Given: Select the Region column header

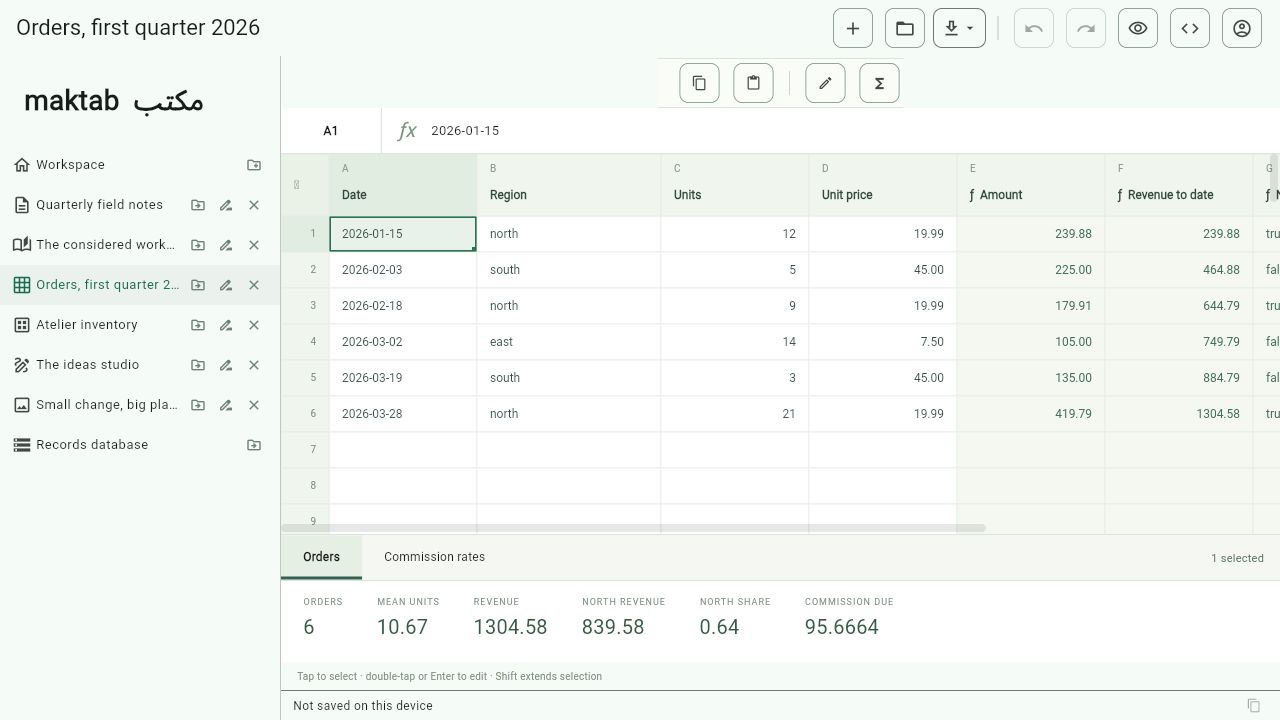Looking at the screenshot, I should [x=569, y=185].
